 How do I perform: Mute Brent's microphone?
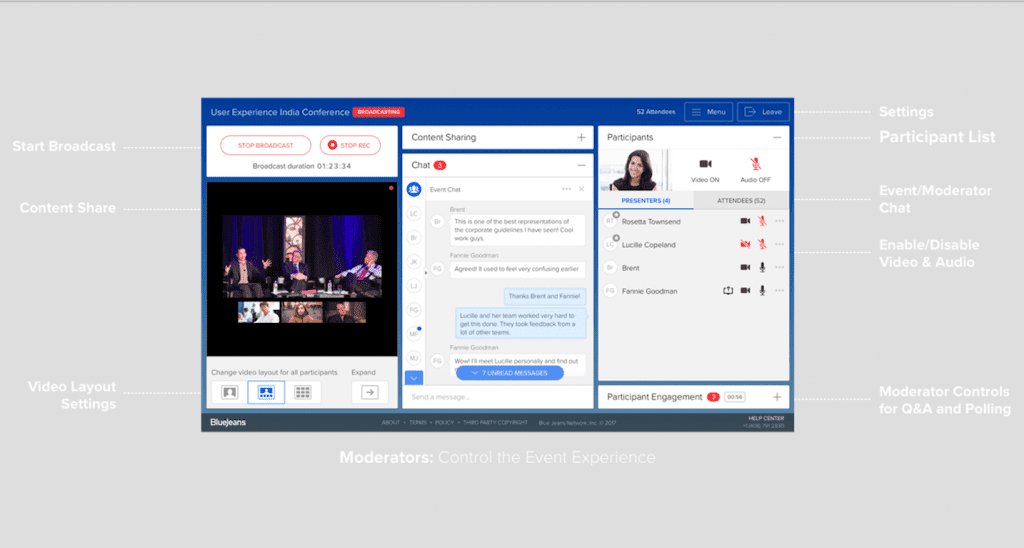[762, 268]
